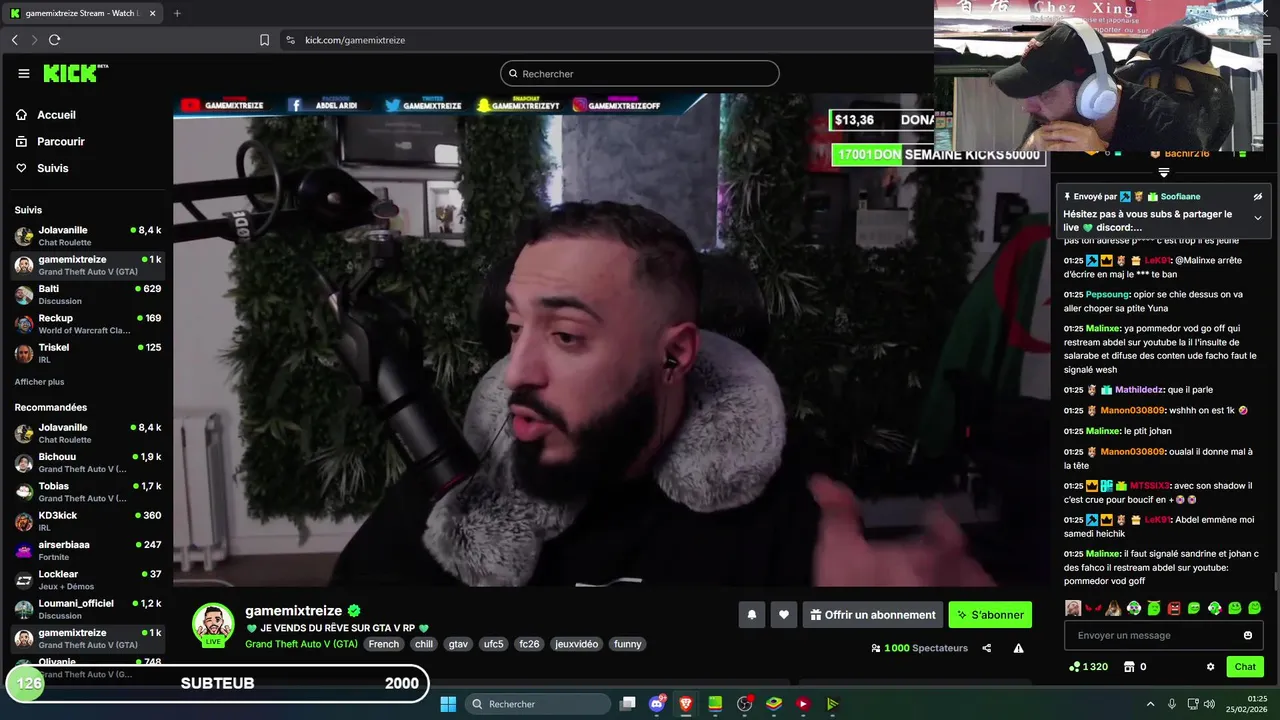Click Mathildedz username in chat
Screen dimensions: 1280x720
[1139, 390]
